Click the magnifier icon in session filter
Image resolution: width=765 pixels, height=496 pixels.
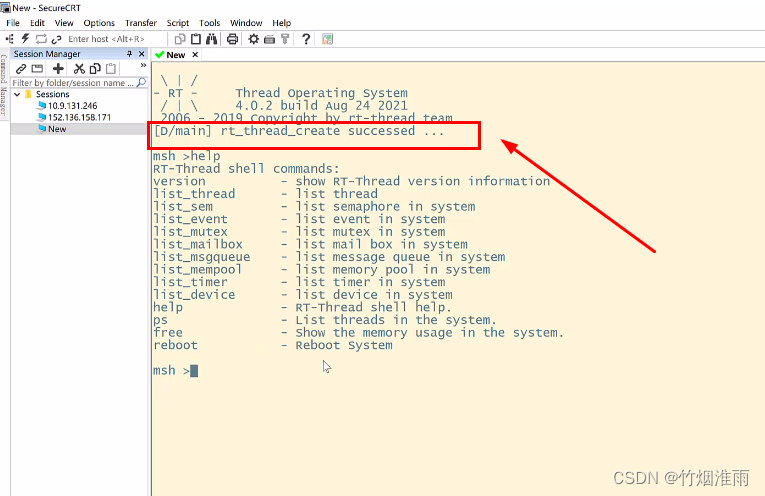click(x=141, y=82)
